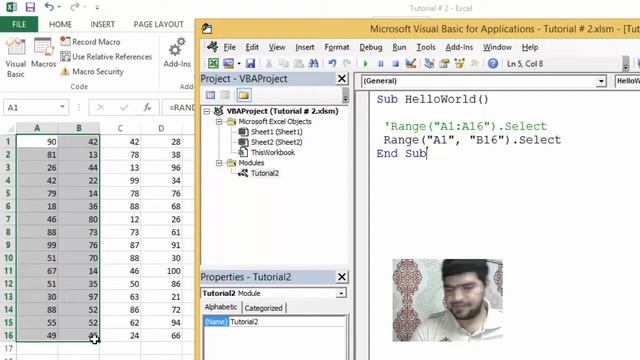
Task: Open the VBA Help menu
Action: 530,47
